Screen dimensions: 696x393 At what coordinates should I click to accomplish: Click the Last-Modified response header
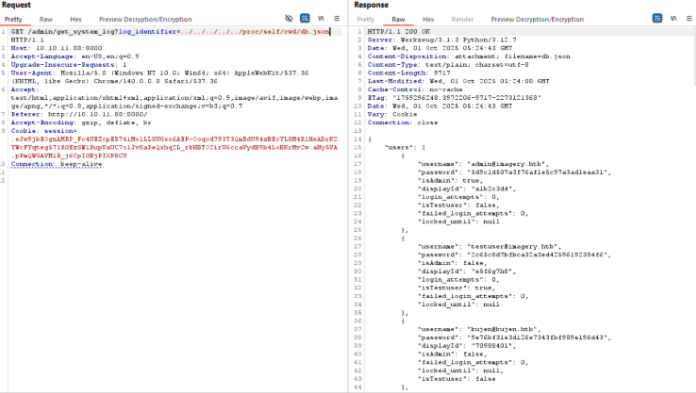point(458,81)
